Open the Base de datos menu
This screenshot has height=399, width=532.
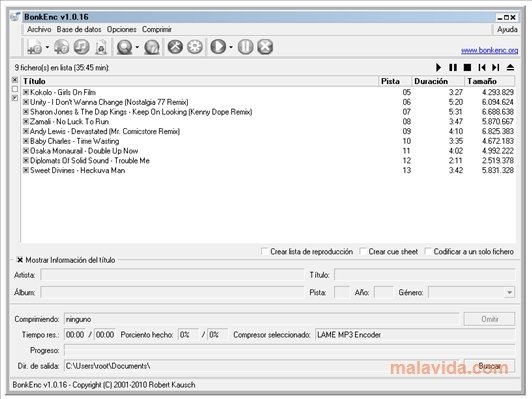tap(79, 30)
